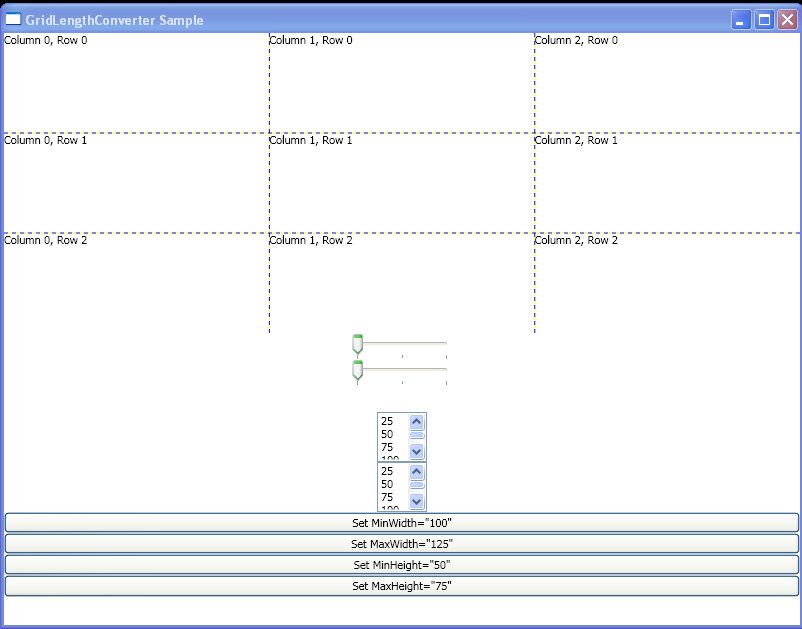Click the "Column 2, Row 2" text
802x629 pixels.
pos(576,240)
